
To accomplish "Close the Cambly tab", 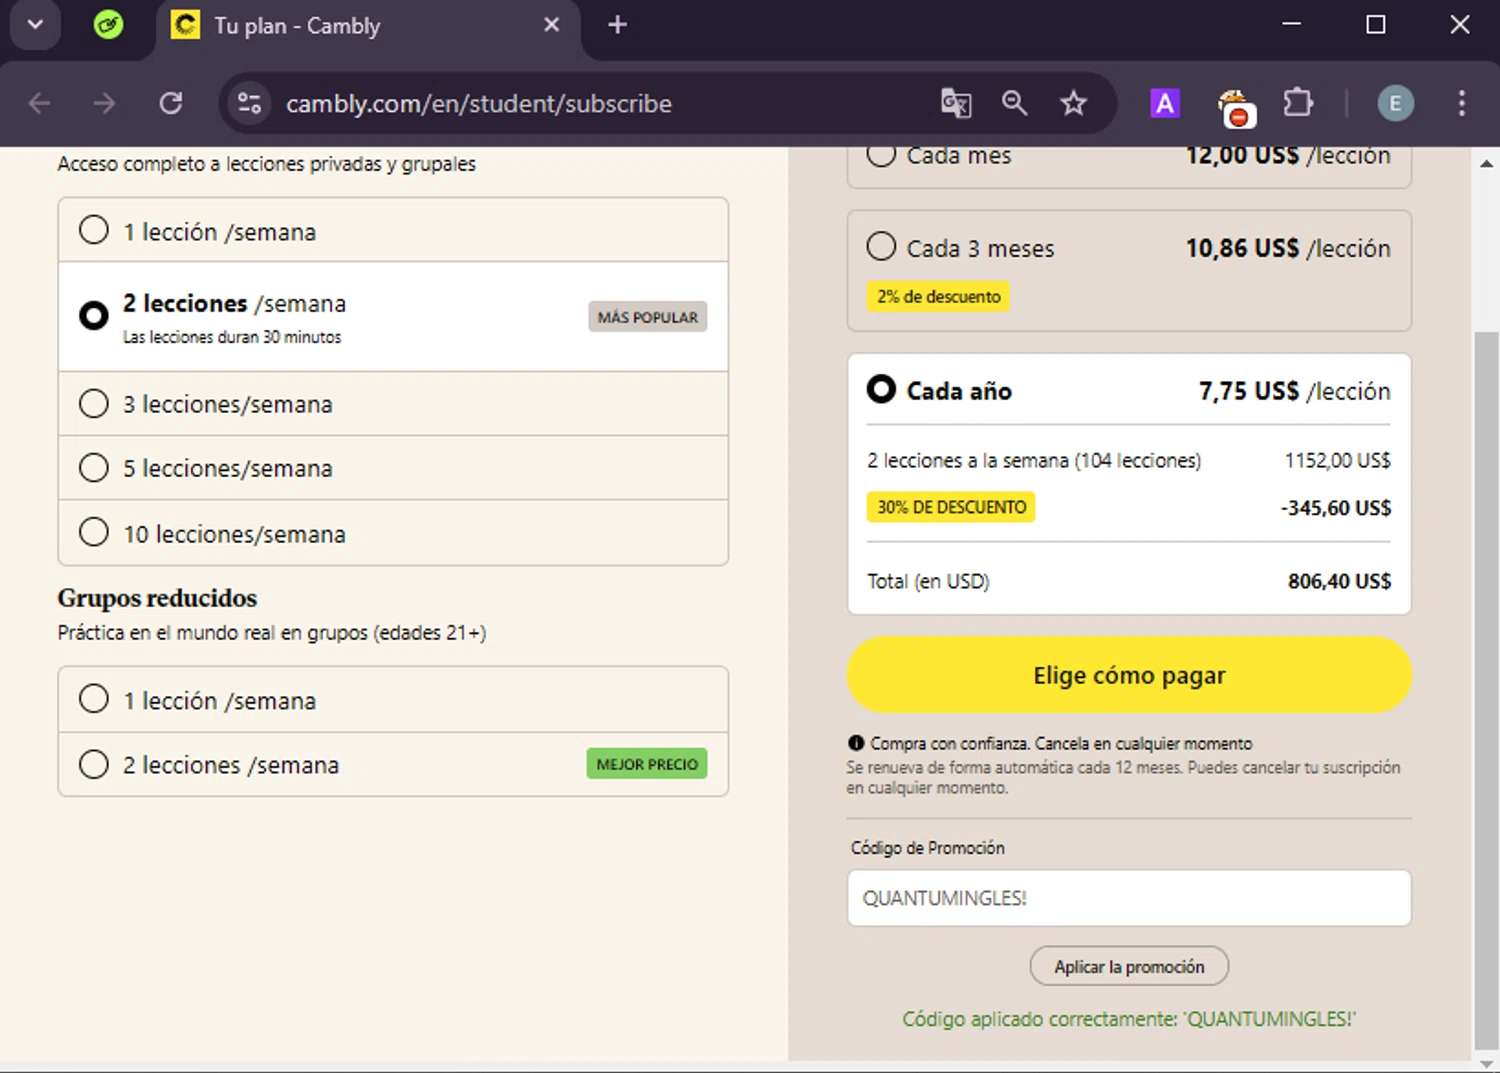I will pyautogui.click(x=551, y=25).
